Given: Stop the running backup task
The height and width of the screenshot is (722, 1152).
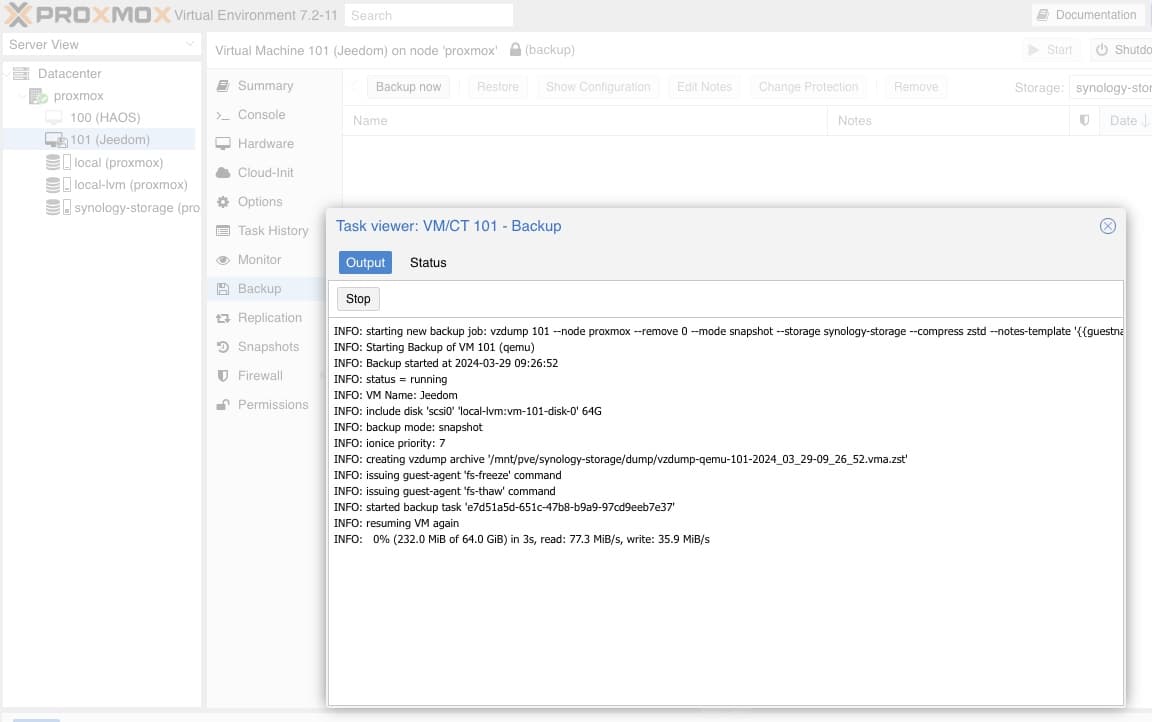Looking at the screenshot, I should (x=358, y=299).
